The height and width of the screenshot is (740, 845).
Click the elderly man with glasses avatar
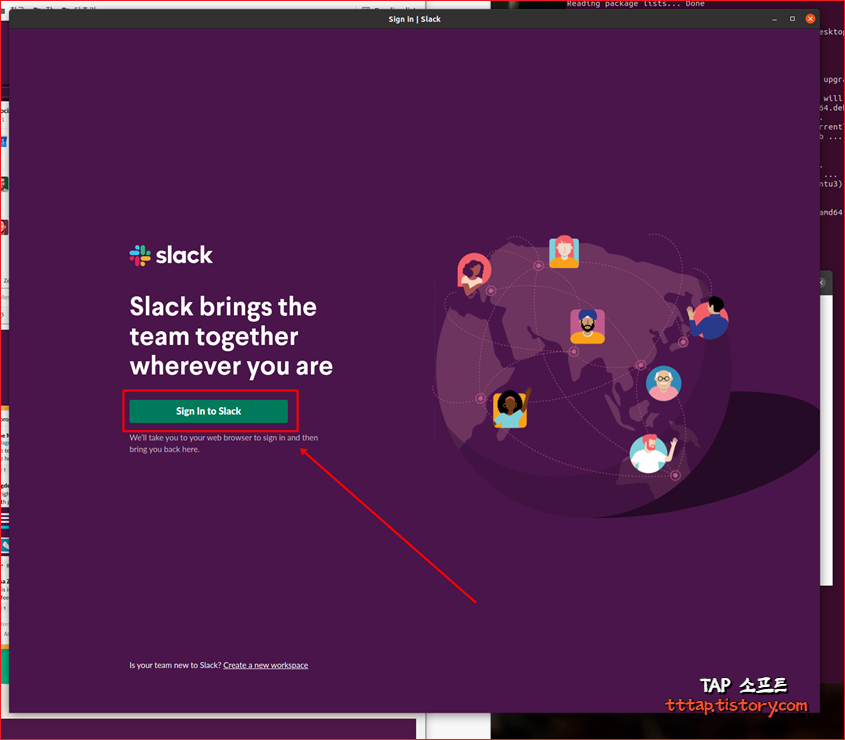tap(663, 383)
